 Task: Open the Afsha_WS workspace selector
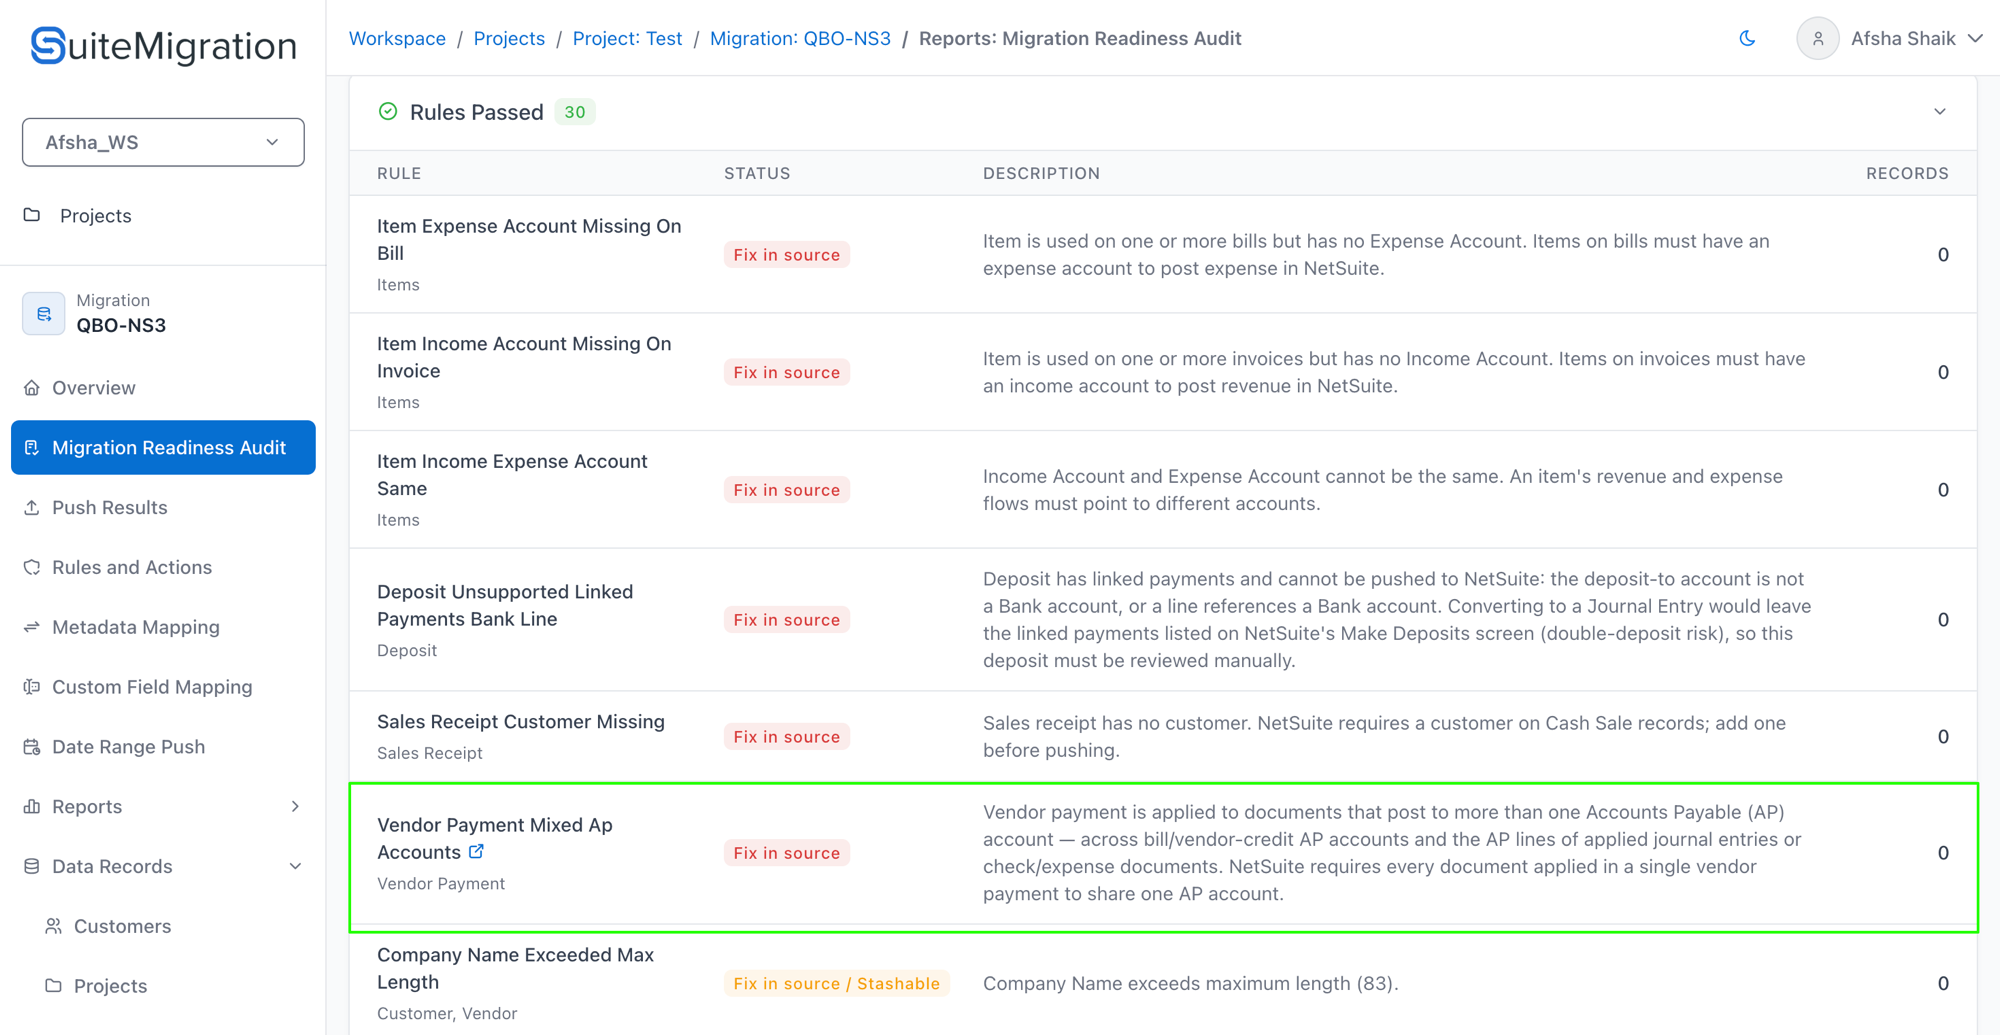point(163,142)
